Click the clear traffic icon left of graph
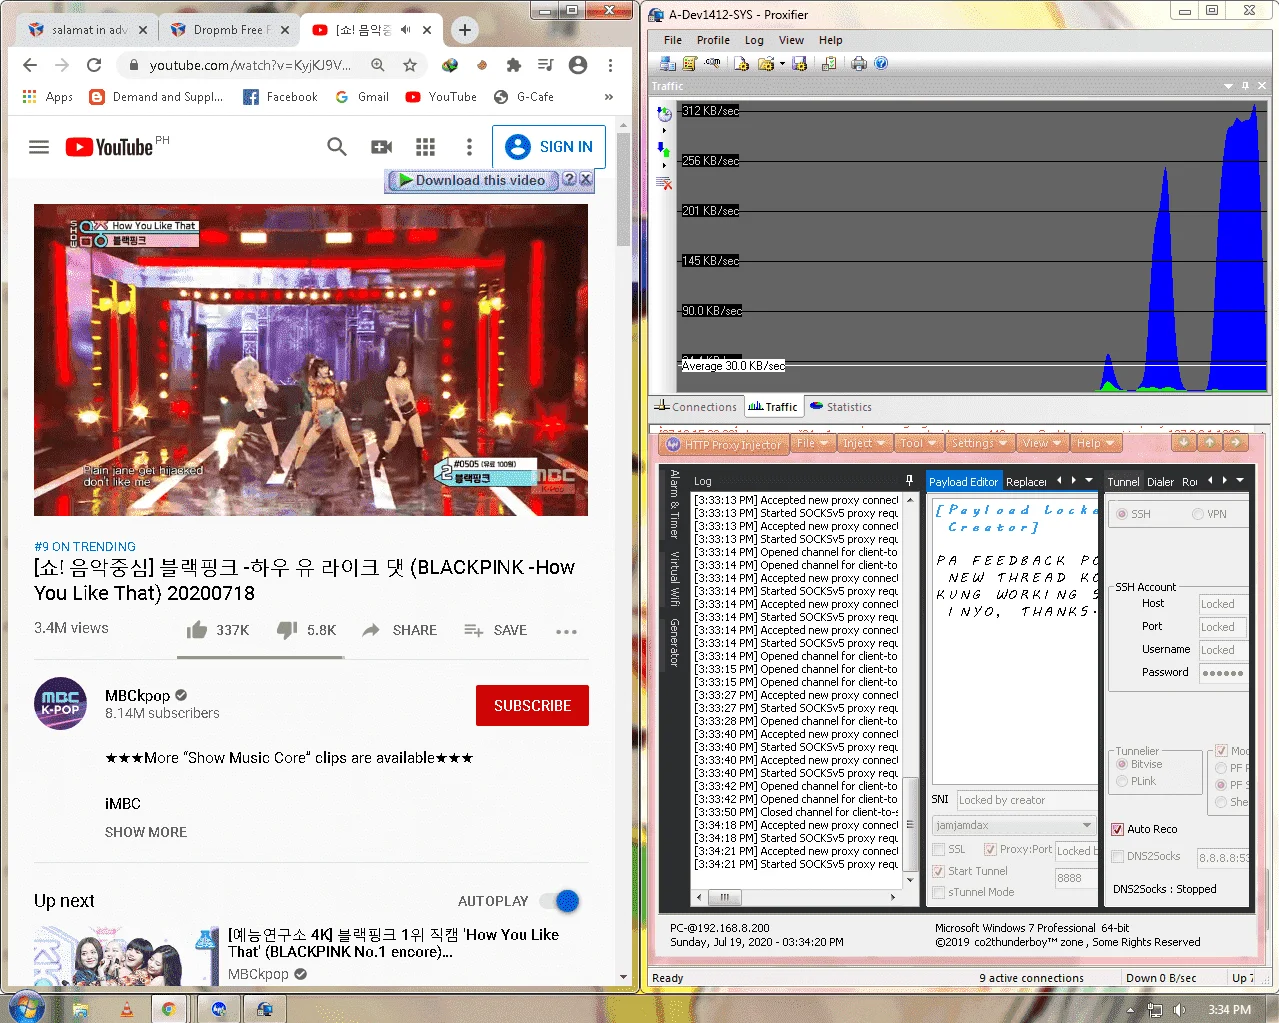 coord(664,182)
